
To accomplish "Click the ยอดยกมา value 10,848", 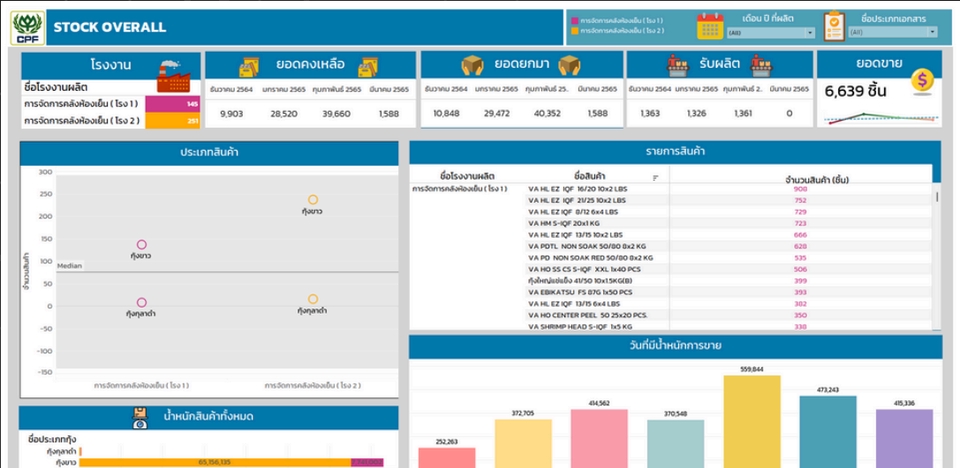I will pyautogui.click(x=446, y=113).
